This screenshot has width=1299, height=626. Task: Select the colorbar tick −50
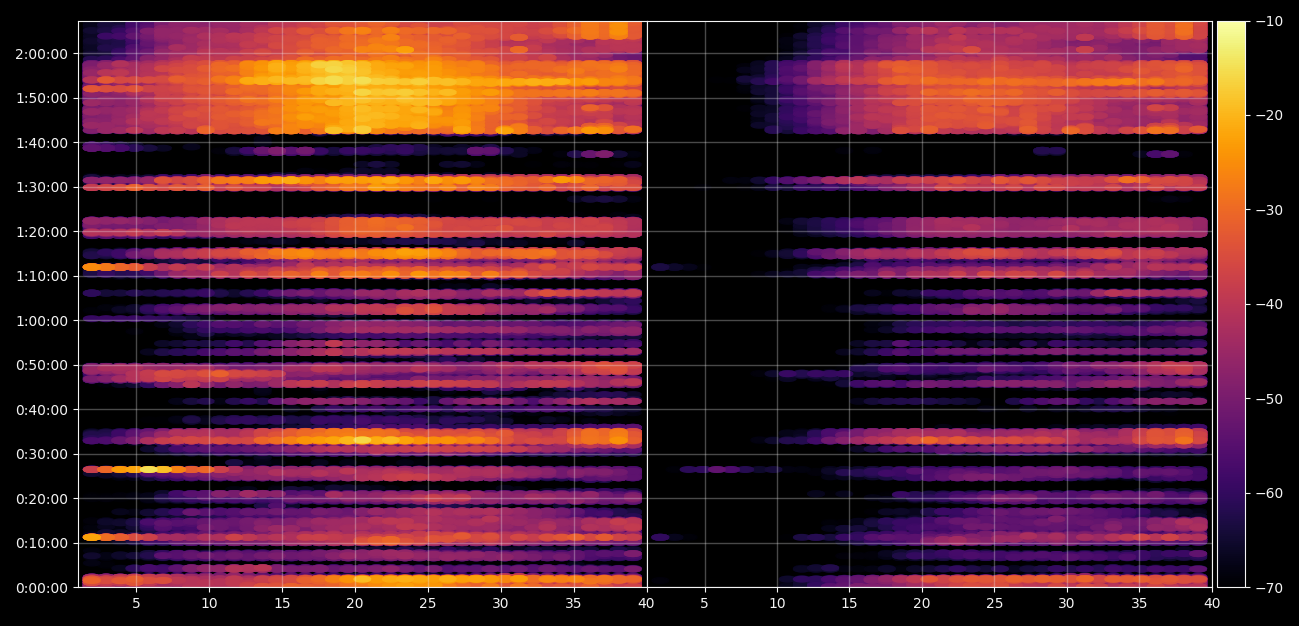tap(1267, 399)
